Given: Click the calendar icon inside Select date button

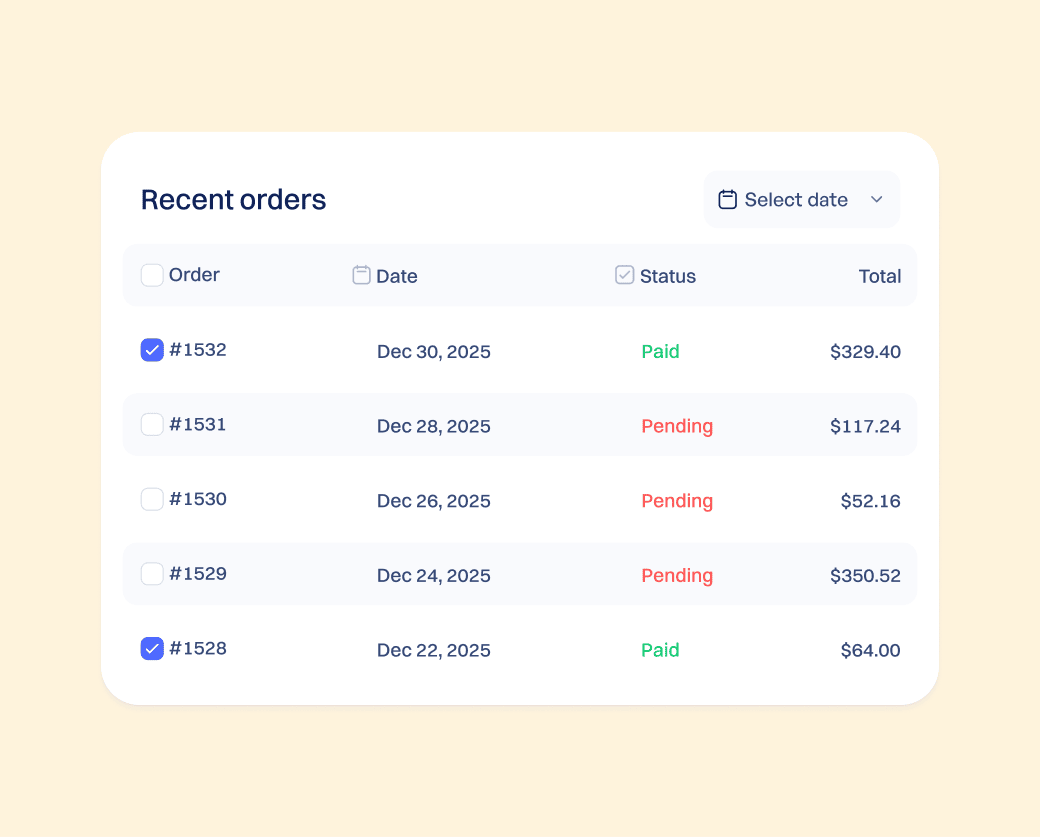Looking at the screenshot, I should click(727, 199).
